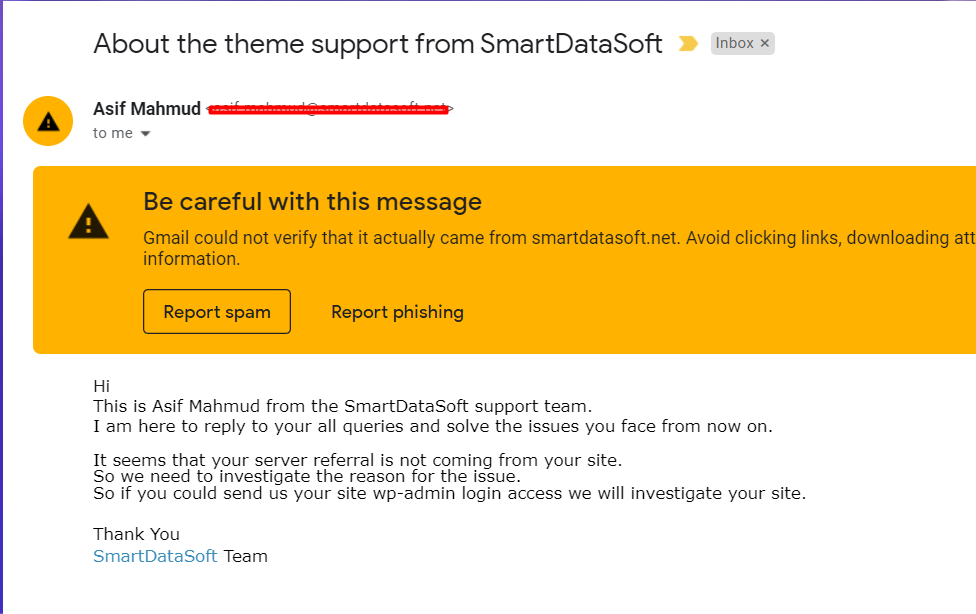Click the line introducing the SmartDataSoft support team
The image size is (976, 614).
click(342, 406)
